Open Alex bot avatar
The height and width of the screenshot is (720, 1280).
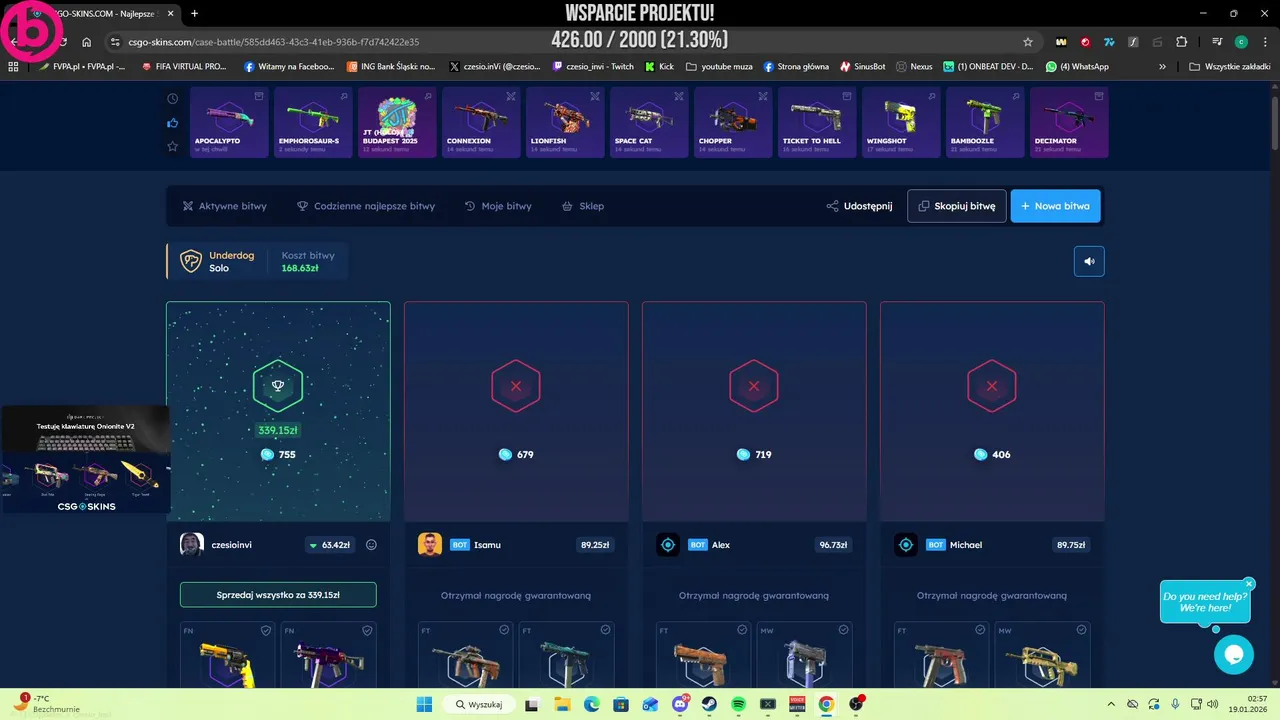(x=668, y=545)
